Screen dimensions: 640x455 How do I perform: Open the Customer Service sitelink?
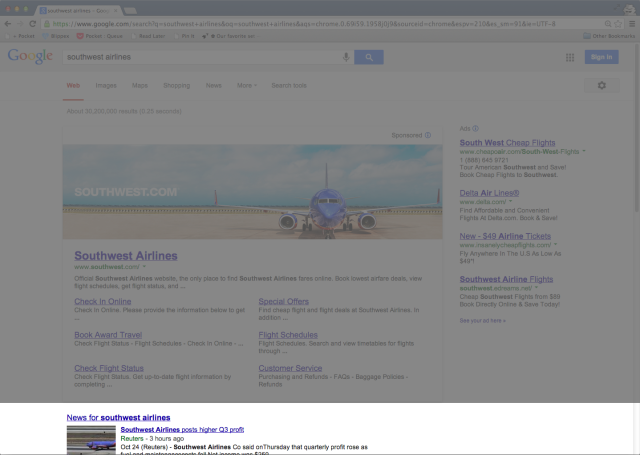pyautogui.click(x=290, y=368)
